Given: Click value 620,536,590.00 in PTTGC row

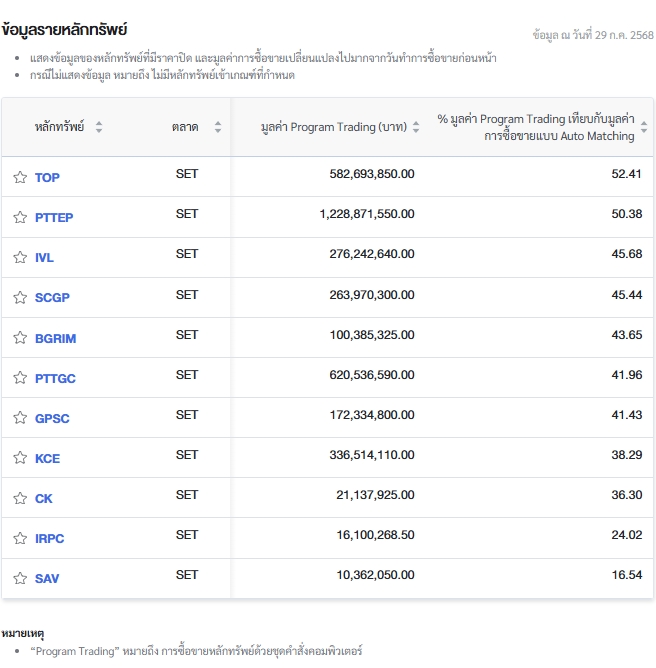Looking at the screenshot, I should tap(372, 375).
